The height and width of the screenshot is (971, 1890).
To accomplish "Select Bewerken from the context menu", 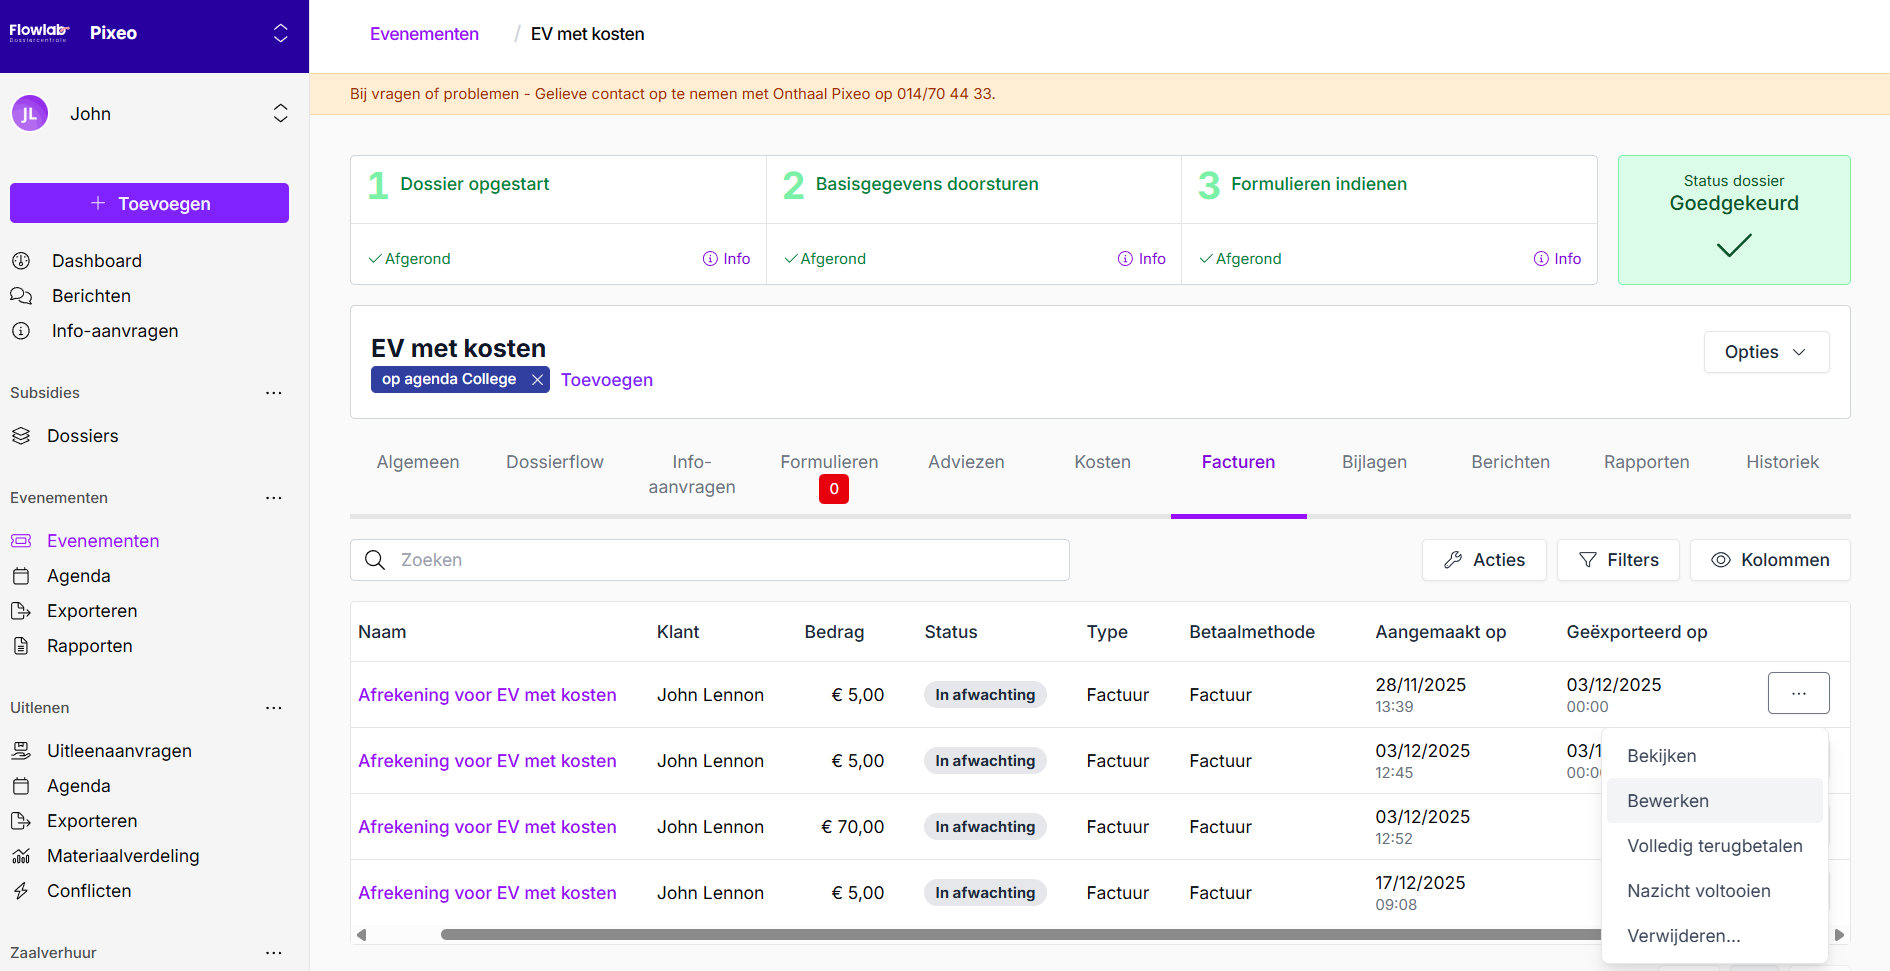I will (x=1667, y=801).
